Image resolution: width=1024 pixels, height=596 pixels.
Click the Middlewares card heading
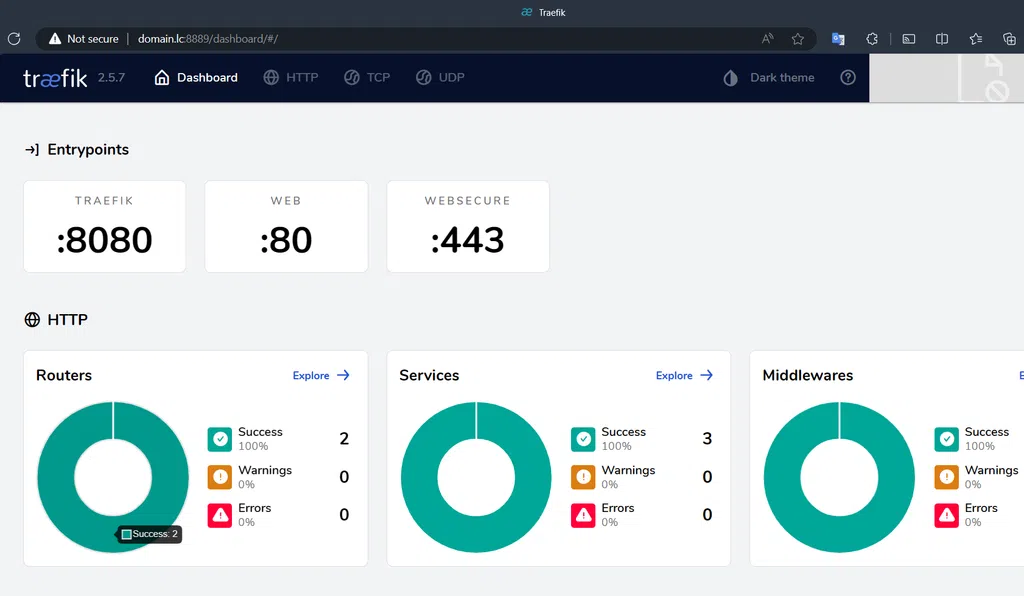click(x=808, y=375)
